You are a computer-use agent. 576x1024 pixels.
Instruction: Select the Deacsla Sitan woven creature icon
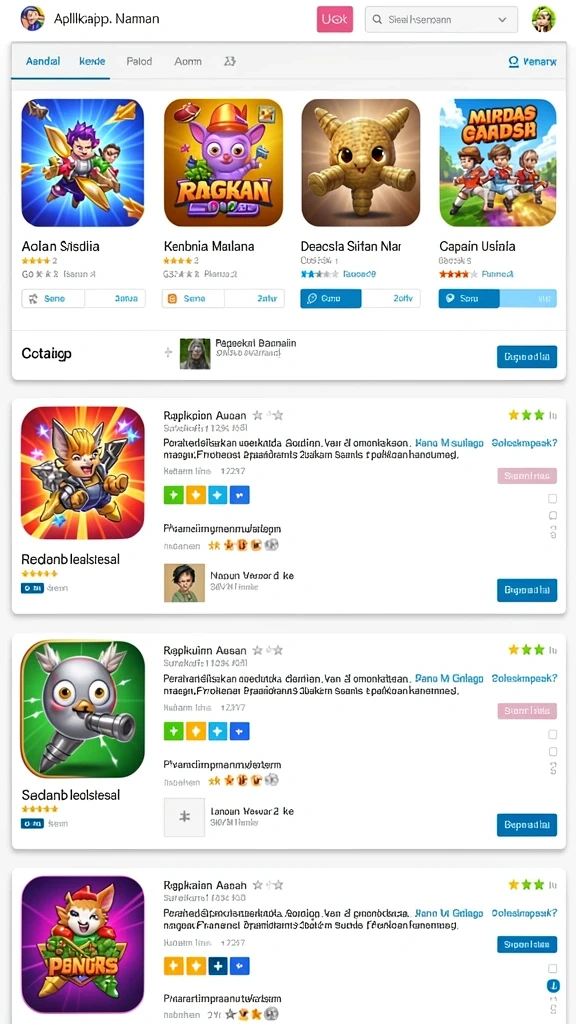coord(360,163)
